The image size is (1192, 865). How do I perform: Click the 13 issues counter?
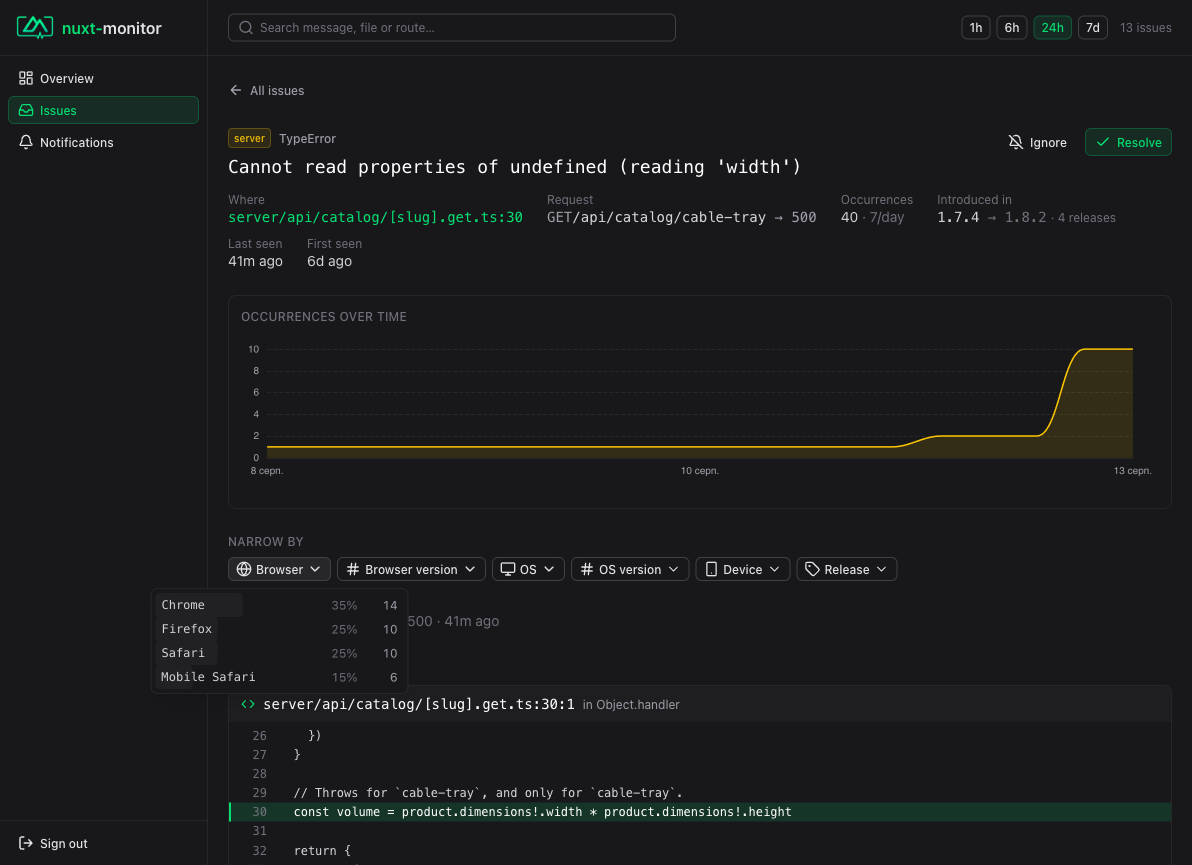1146,27
